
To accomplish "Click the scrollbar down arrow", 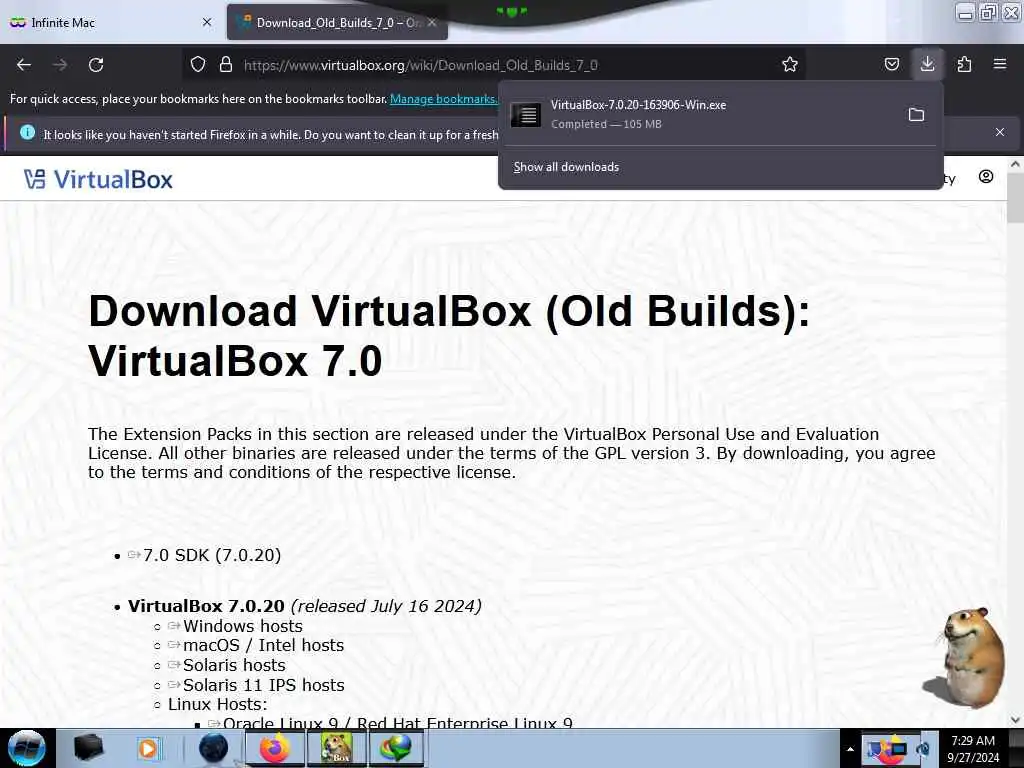I will click(x=1015, y=720).
